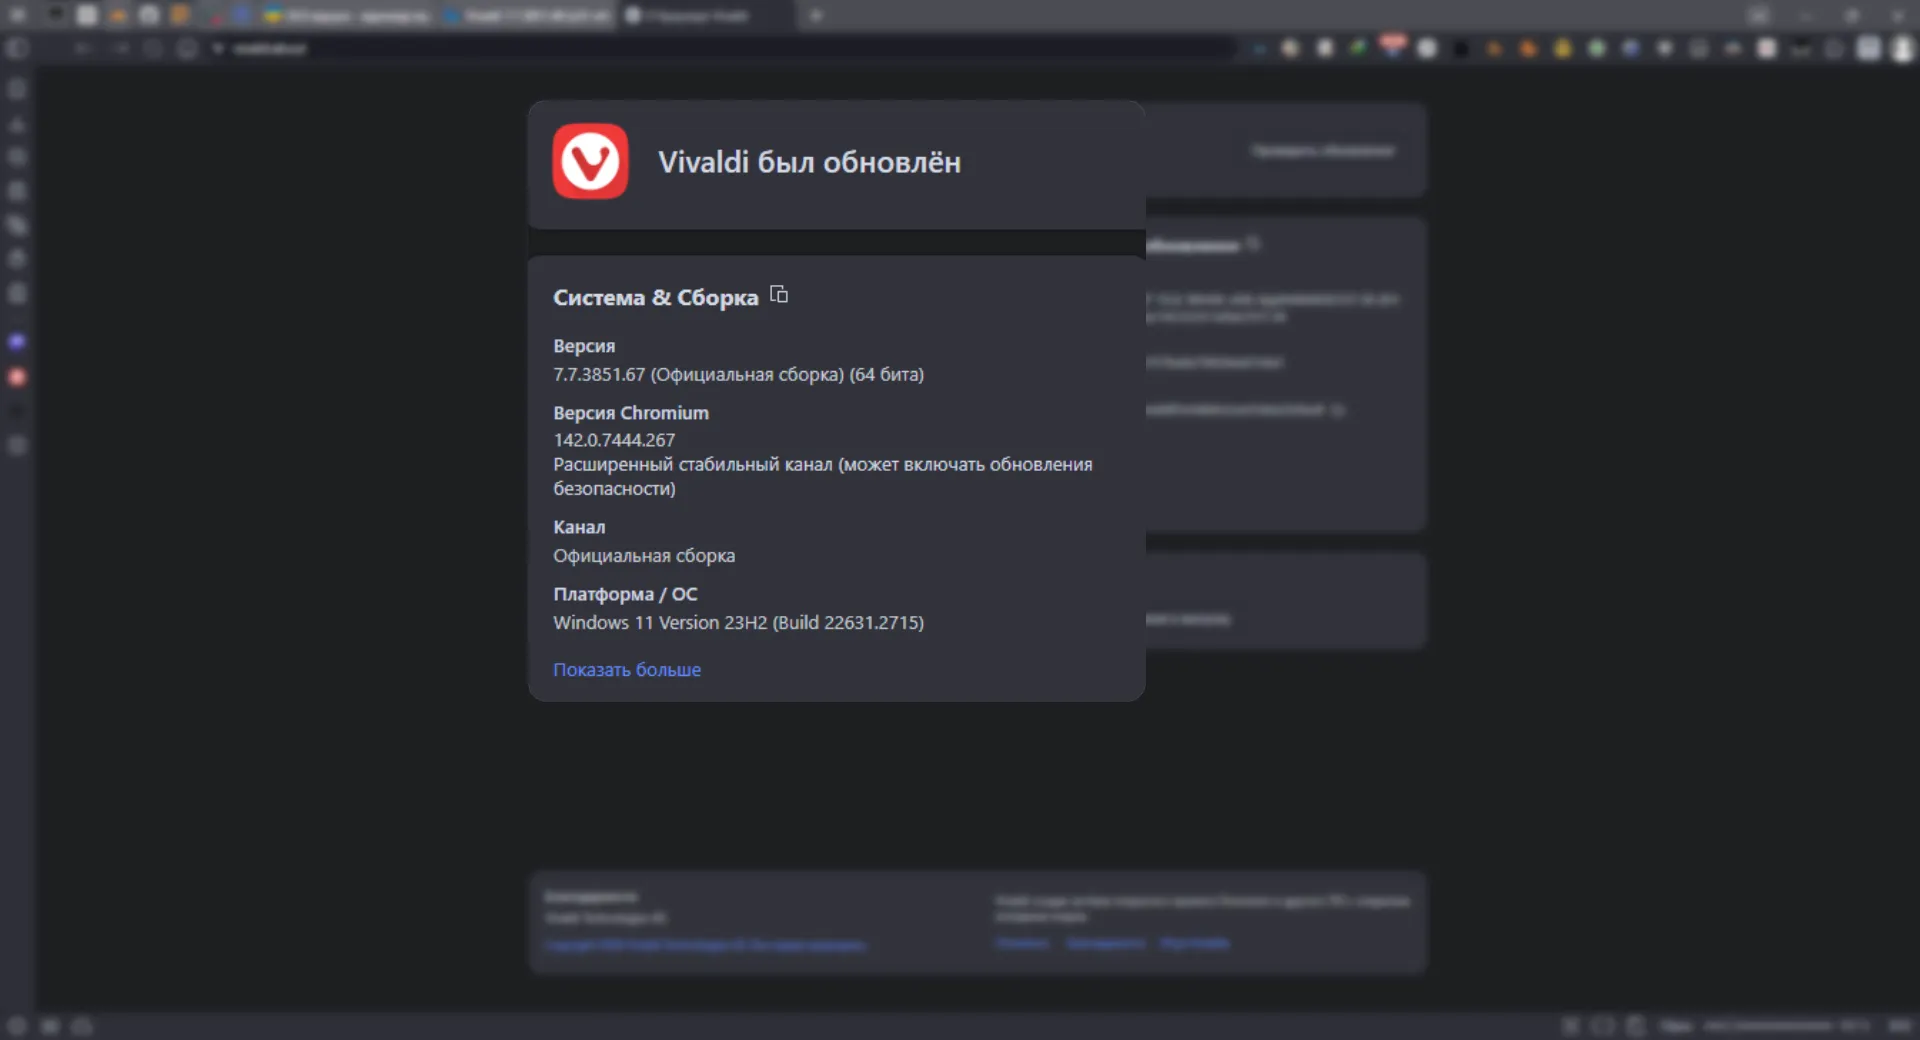Copy the Система & Сборка info to clipboard
1920x1040 pixels.
tap(779, 295)
